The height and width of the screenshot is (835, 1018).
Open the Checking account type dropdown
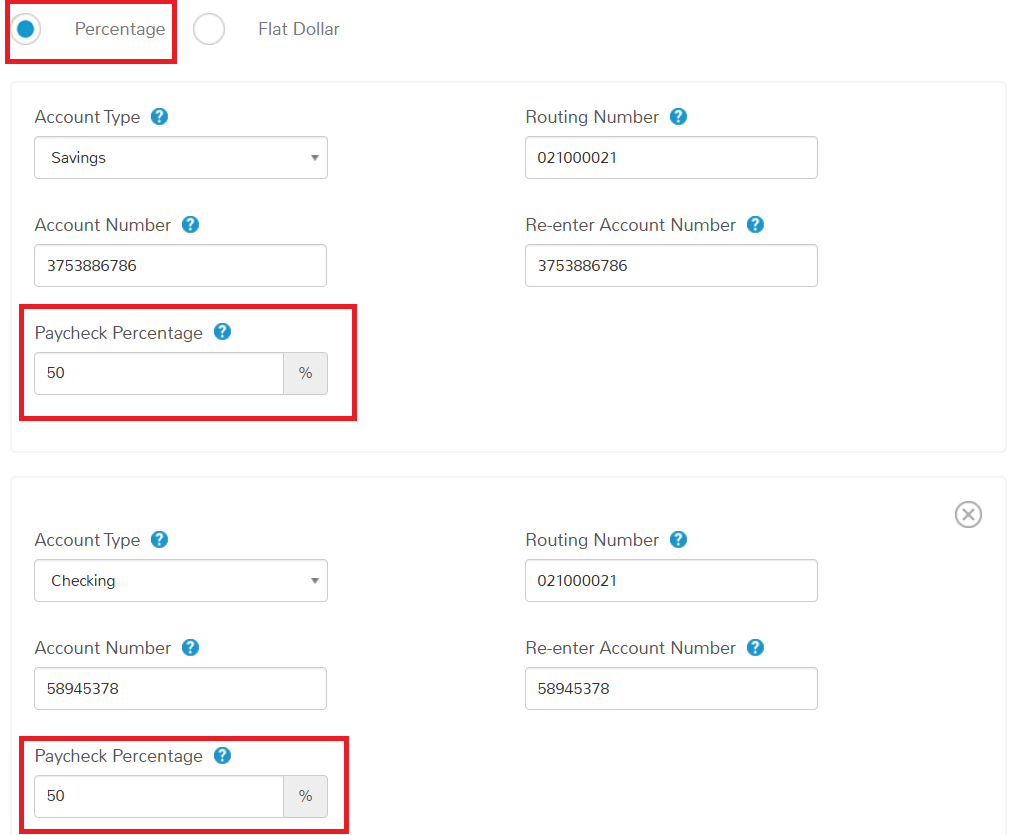coord(181,581)
